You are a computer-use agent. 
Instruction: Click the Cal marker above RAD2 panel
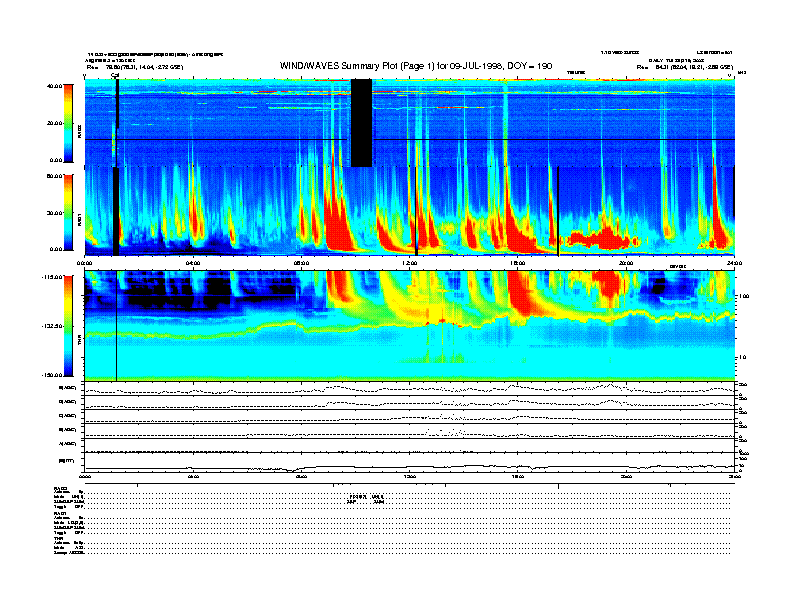pos(115,76)
